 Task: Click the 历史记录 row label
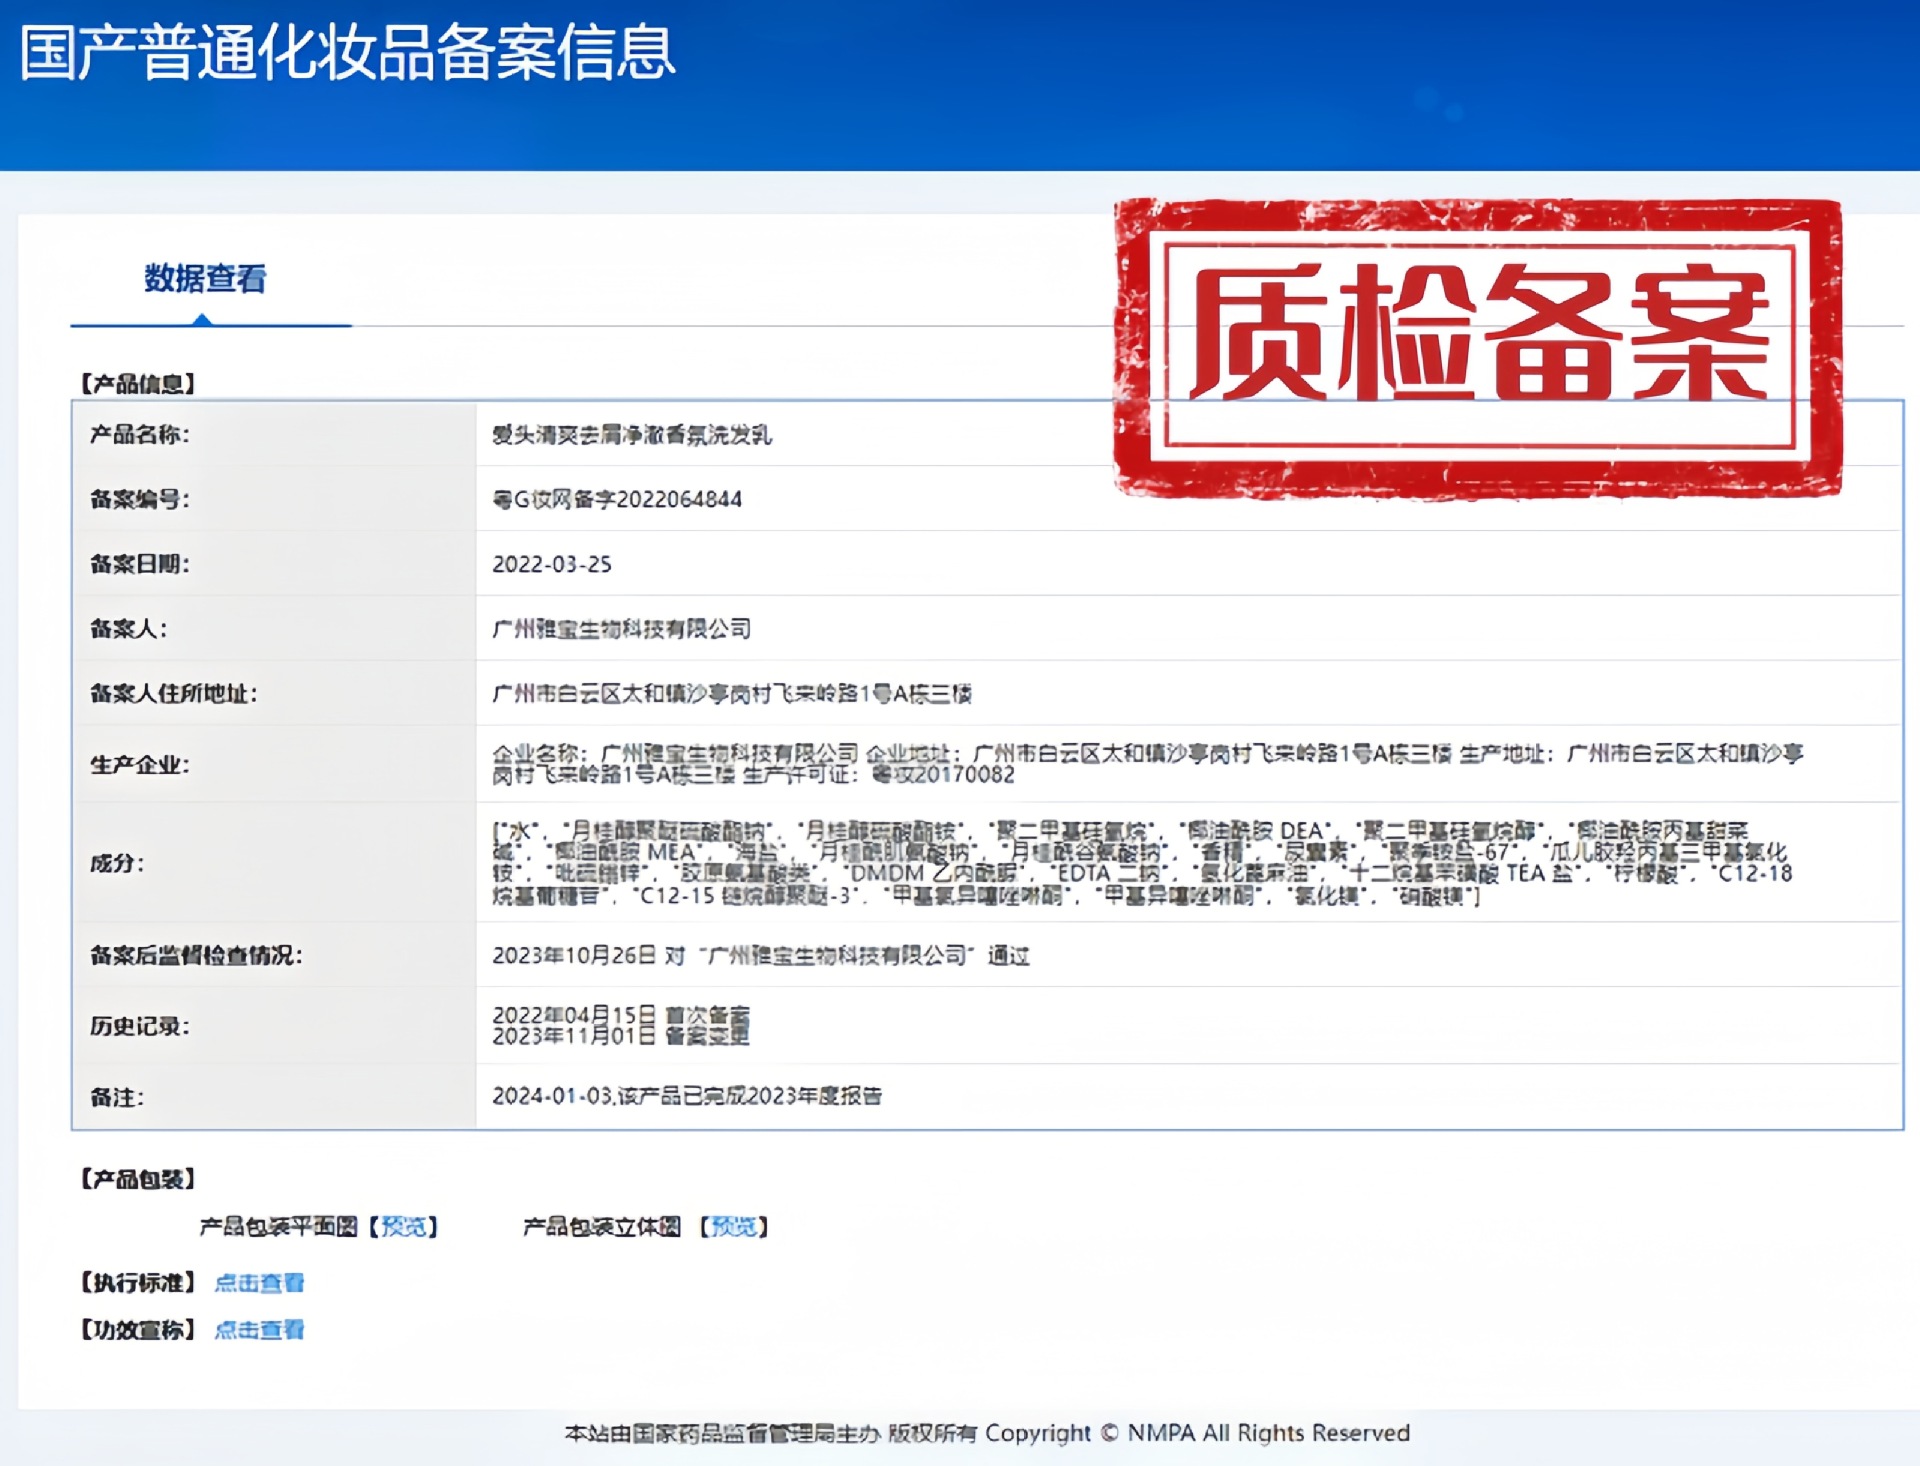pyautogui.click(x=139, y=1025)
